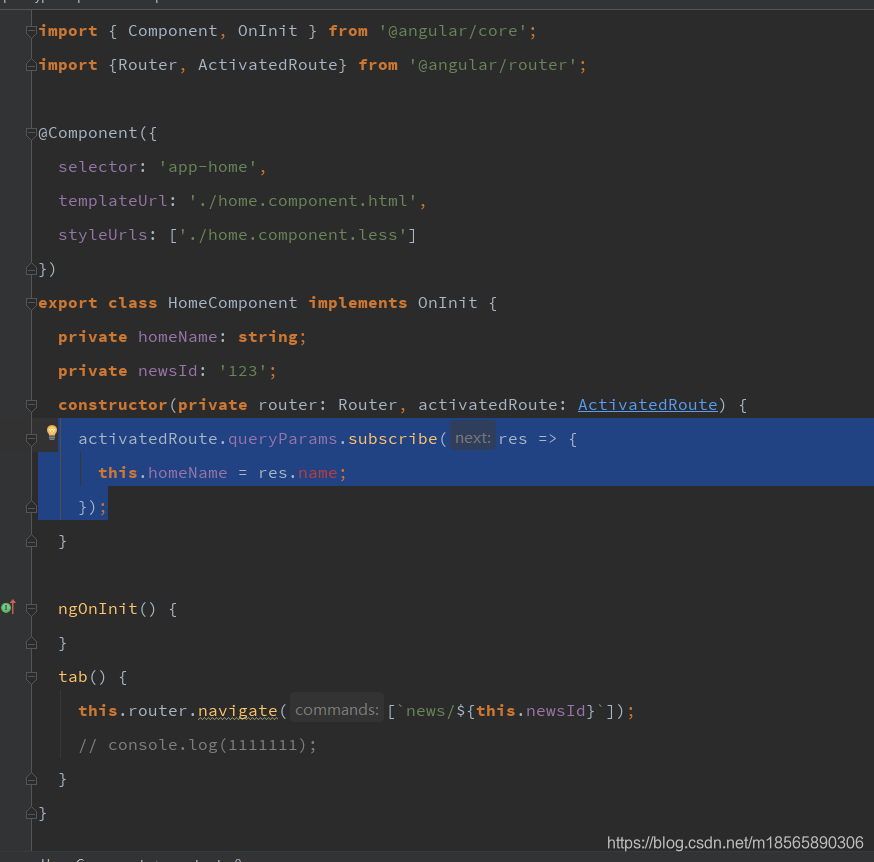874x862 pixels.
Task: Toggle the fold marker on the Router import line
Action: tap(31, 66)
